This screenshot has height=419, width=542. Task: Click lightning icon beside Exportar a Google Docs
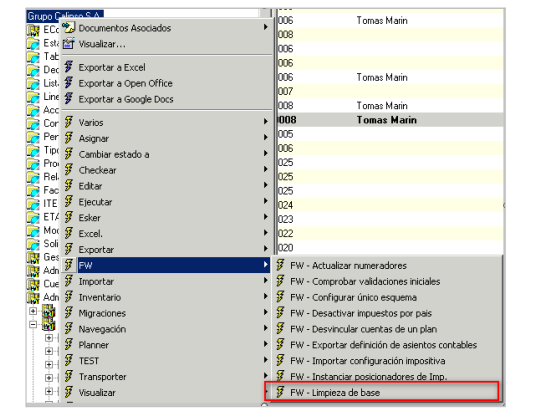point(69,99)
